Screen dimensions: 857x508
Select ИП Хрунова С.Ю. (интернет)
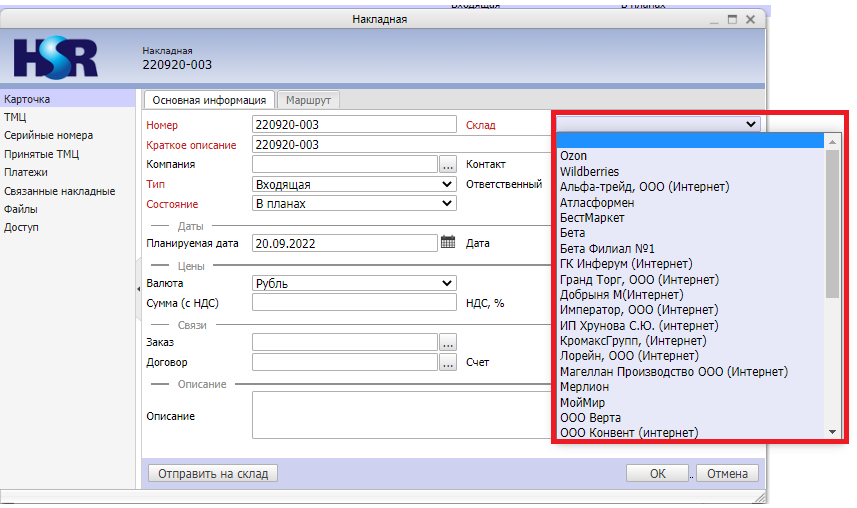[x=690, y=325]
